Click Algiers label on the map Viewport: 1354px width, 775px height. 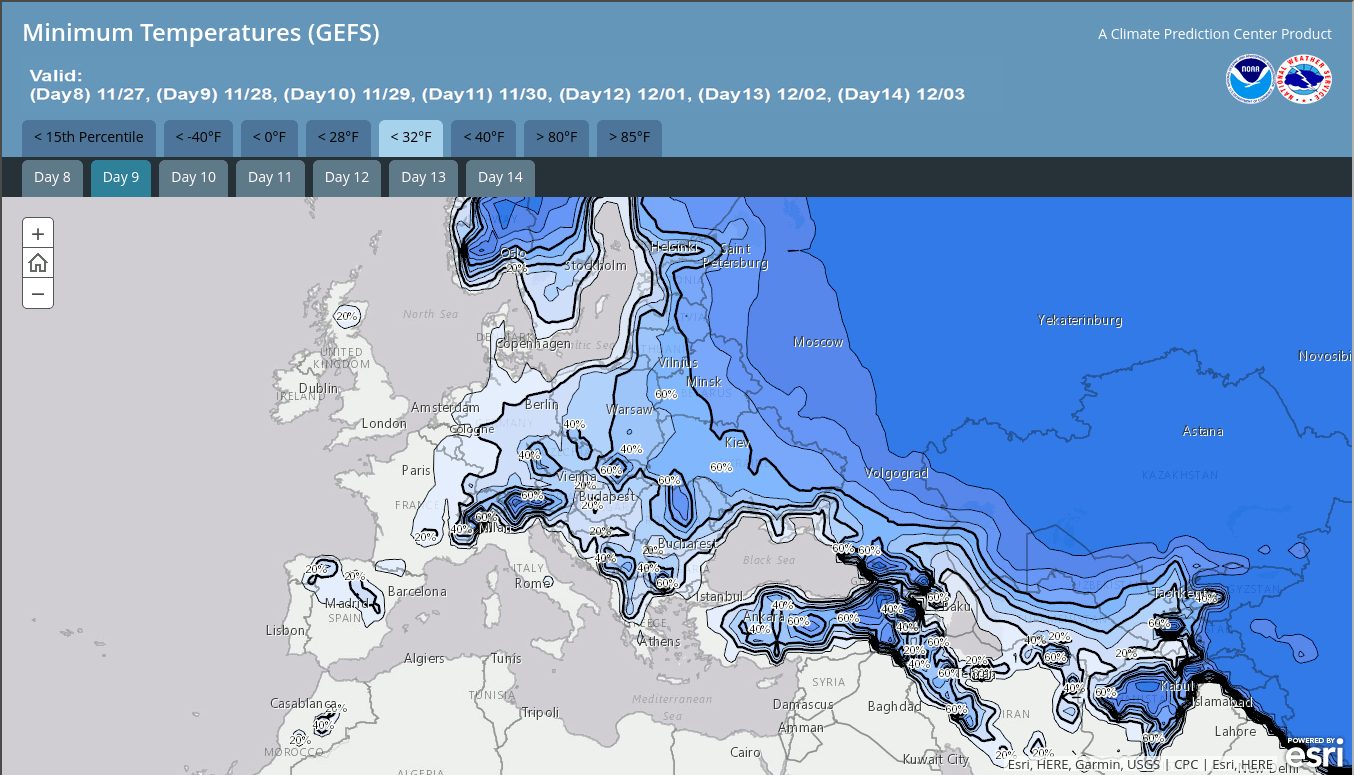point(424,659)
